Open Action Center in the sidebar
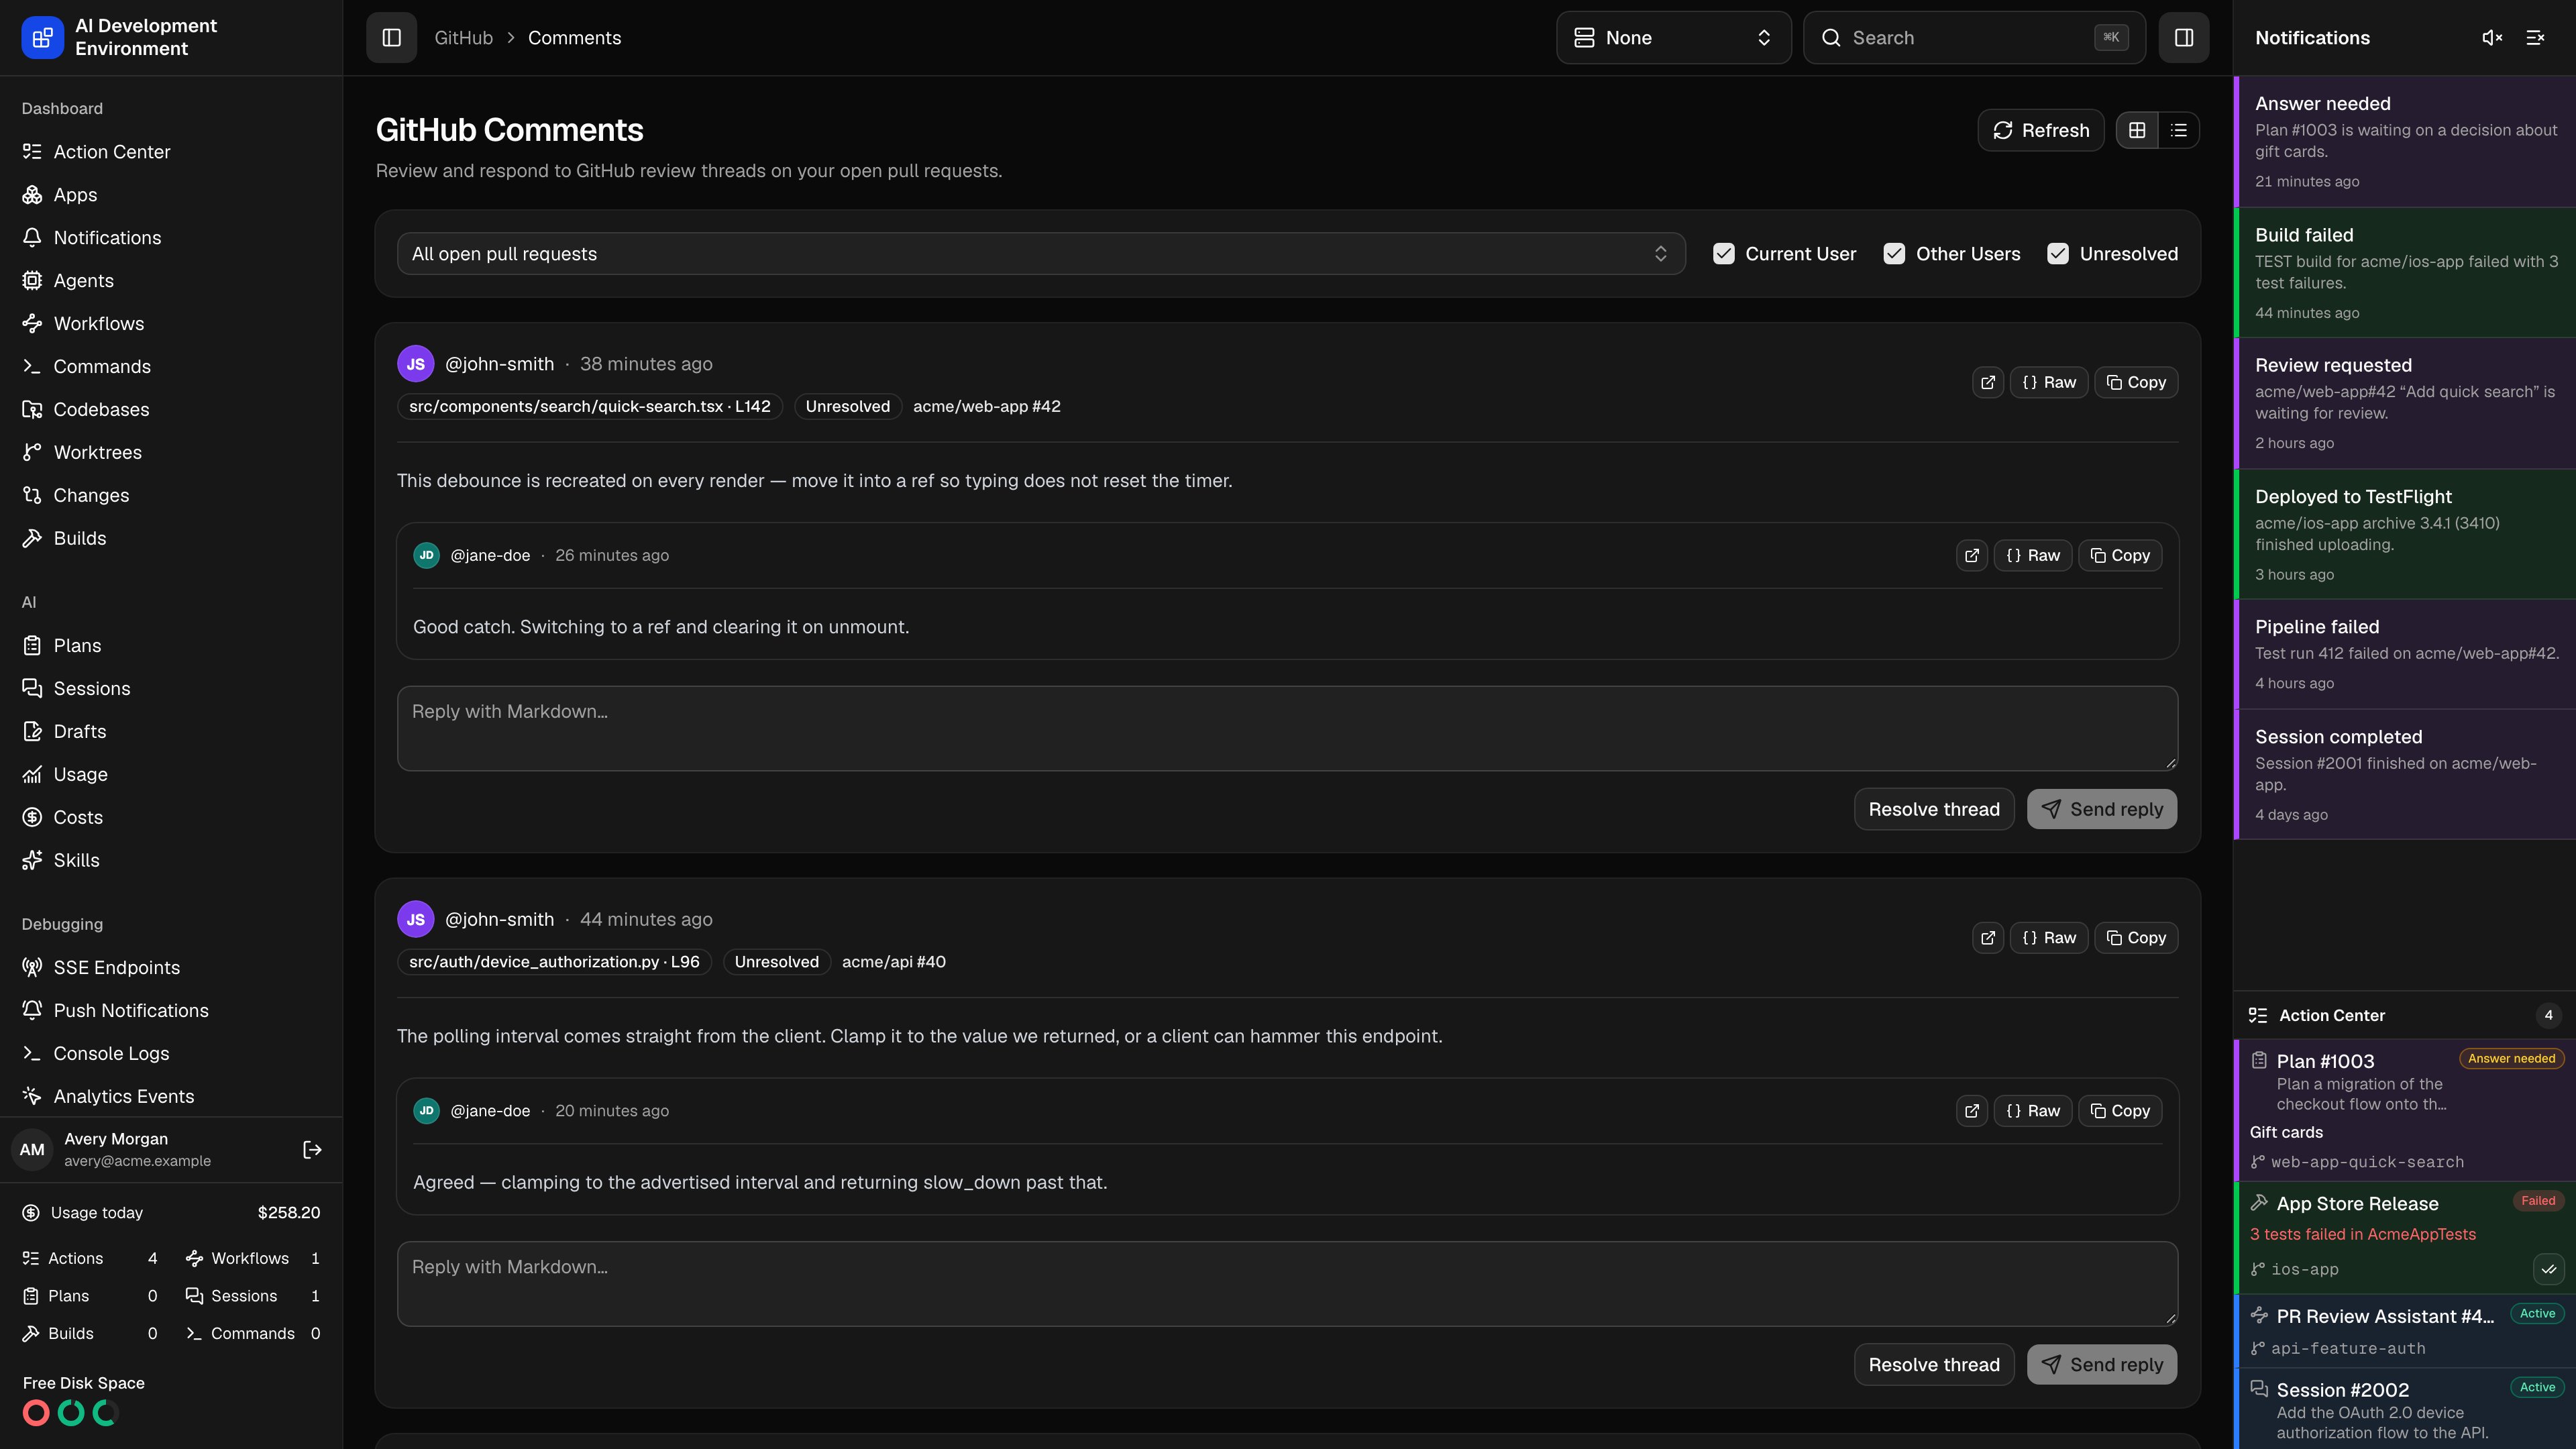 click(171, 152)
